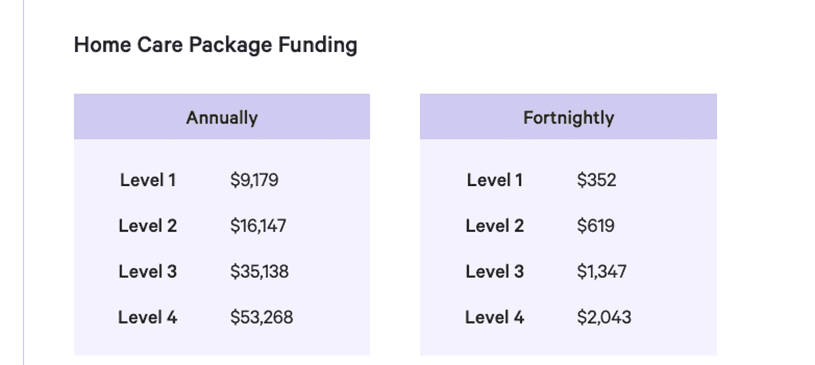Click the purple vertical line at left edge
The width and height of the screenshot is (815, 365).
click(x=23, y=182)
